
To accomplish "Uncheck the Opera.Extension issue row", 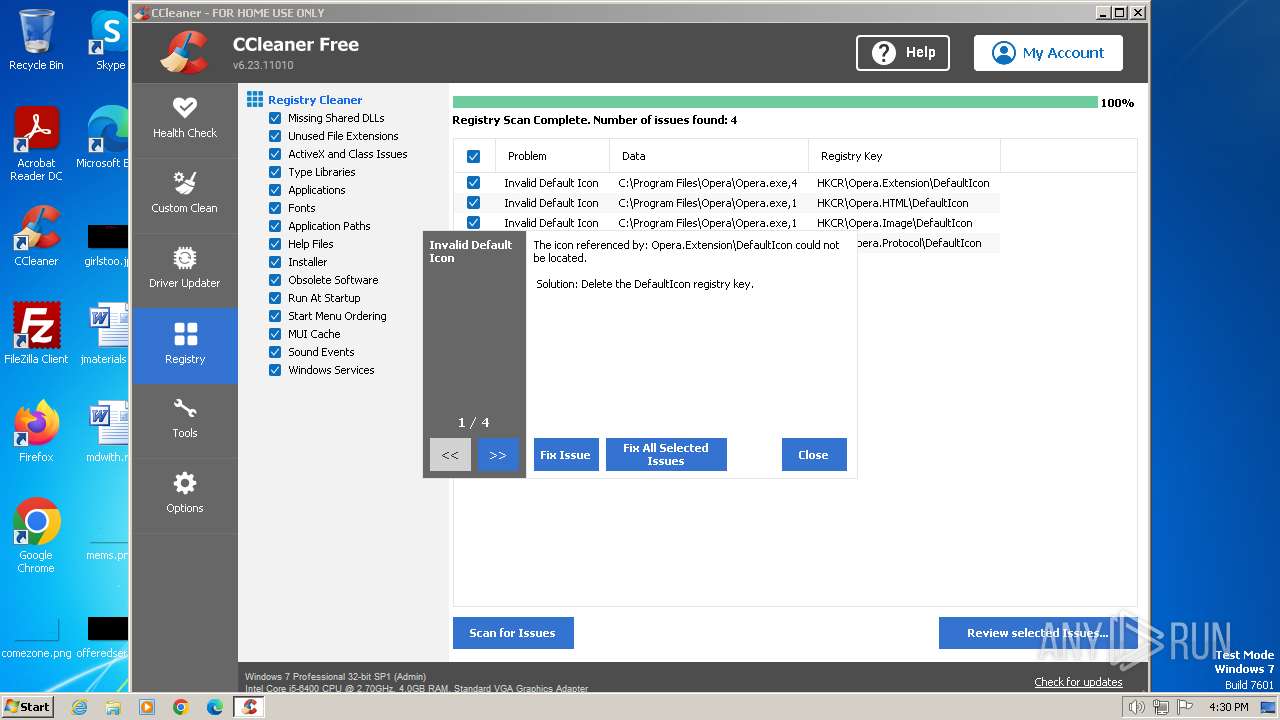I will tap(473, 183).
